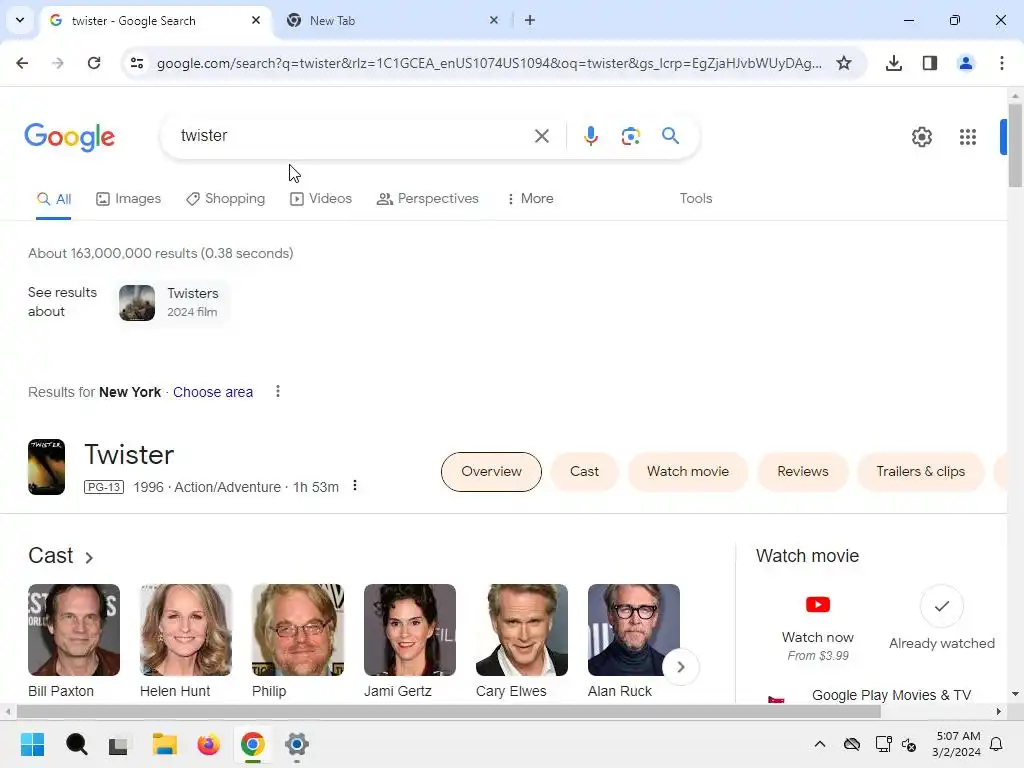Open the Google apps grid
Viewport: 1024px width, 768px height.
(968, 137)
